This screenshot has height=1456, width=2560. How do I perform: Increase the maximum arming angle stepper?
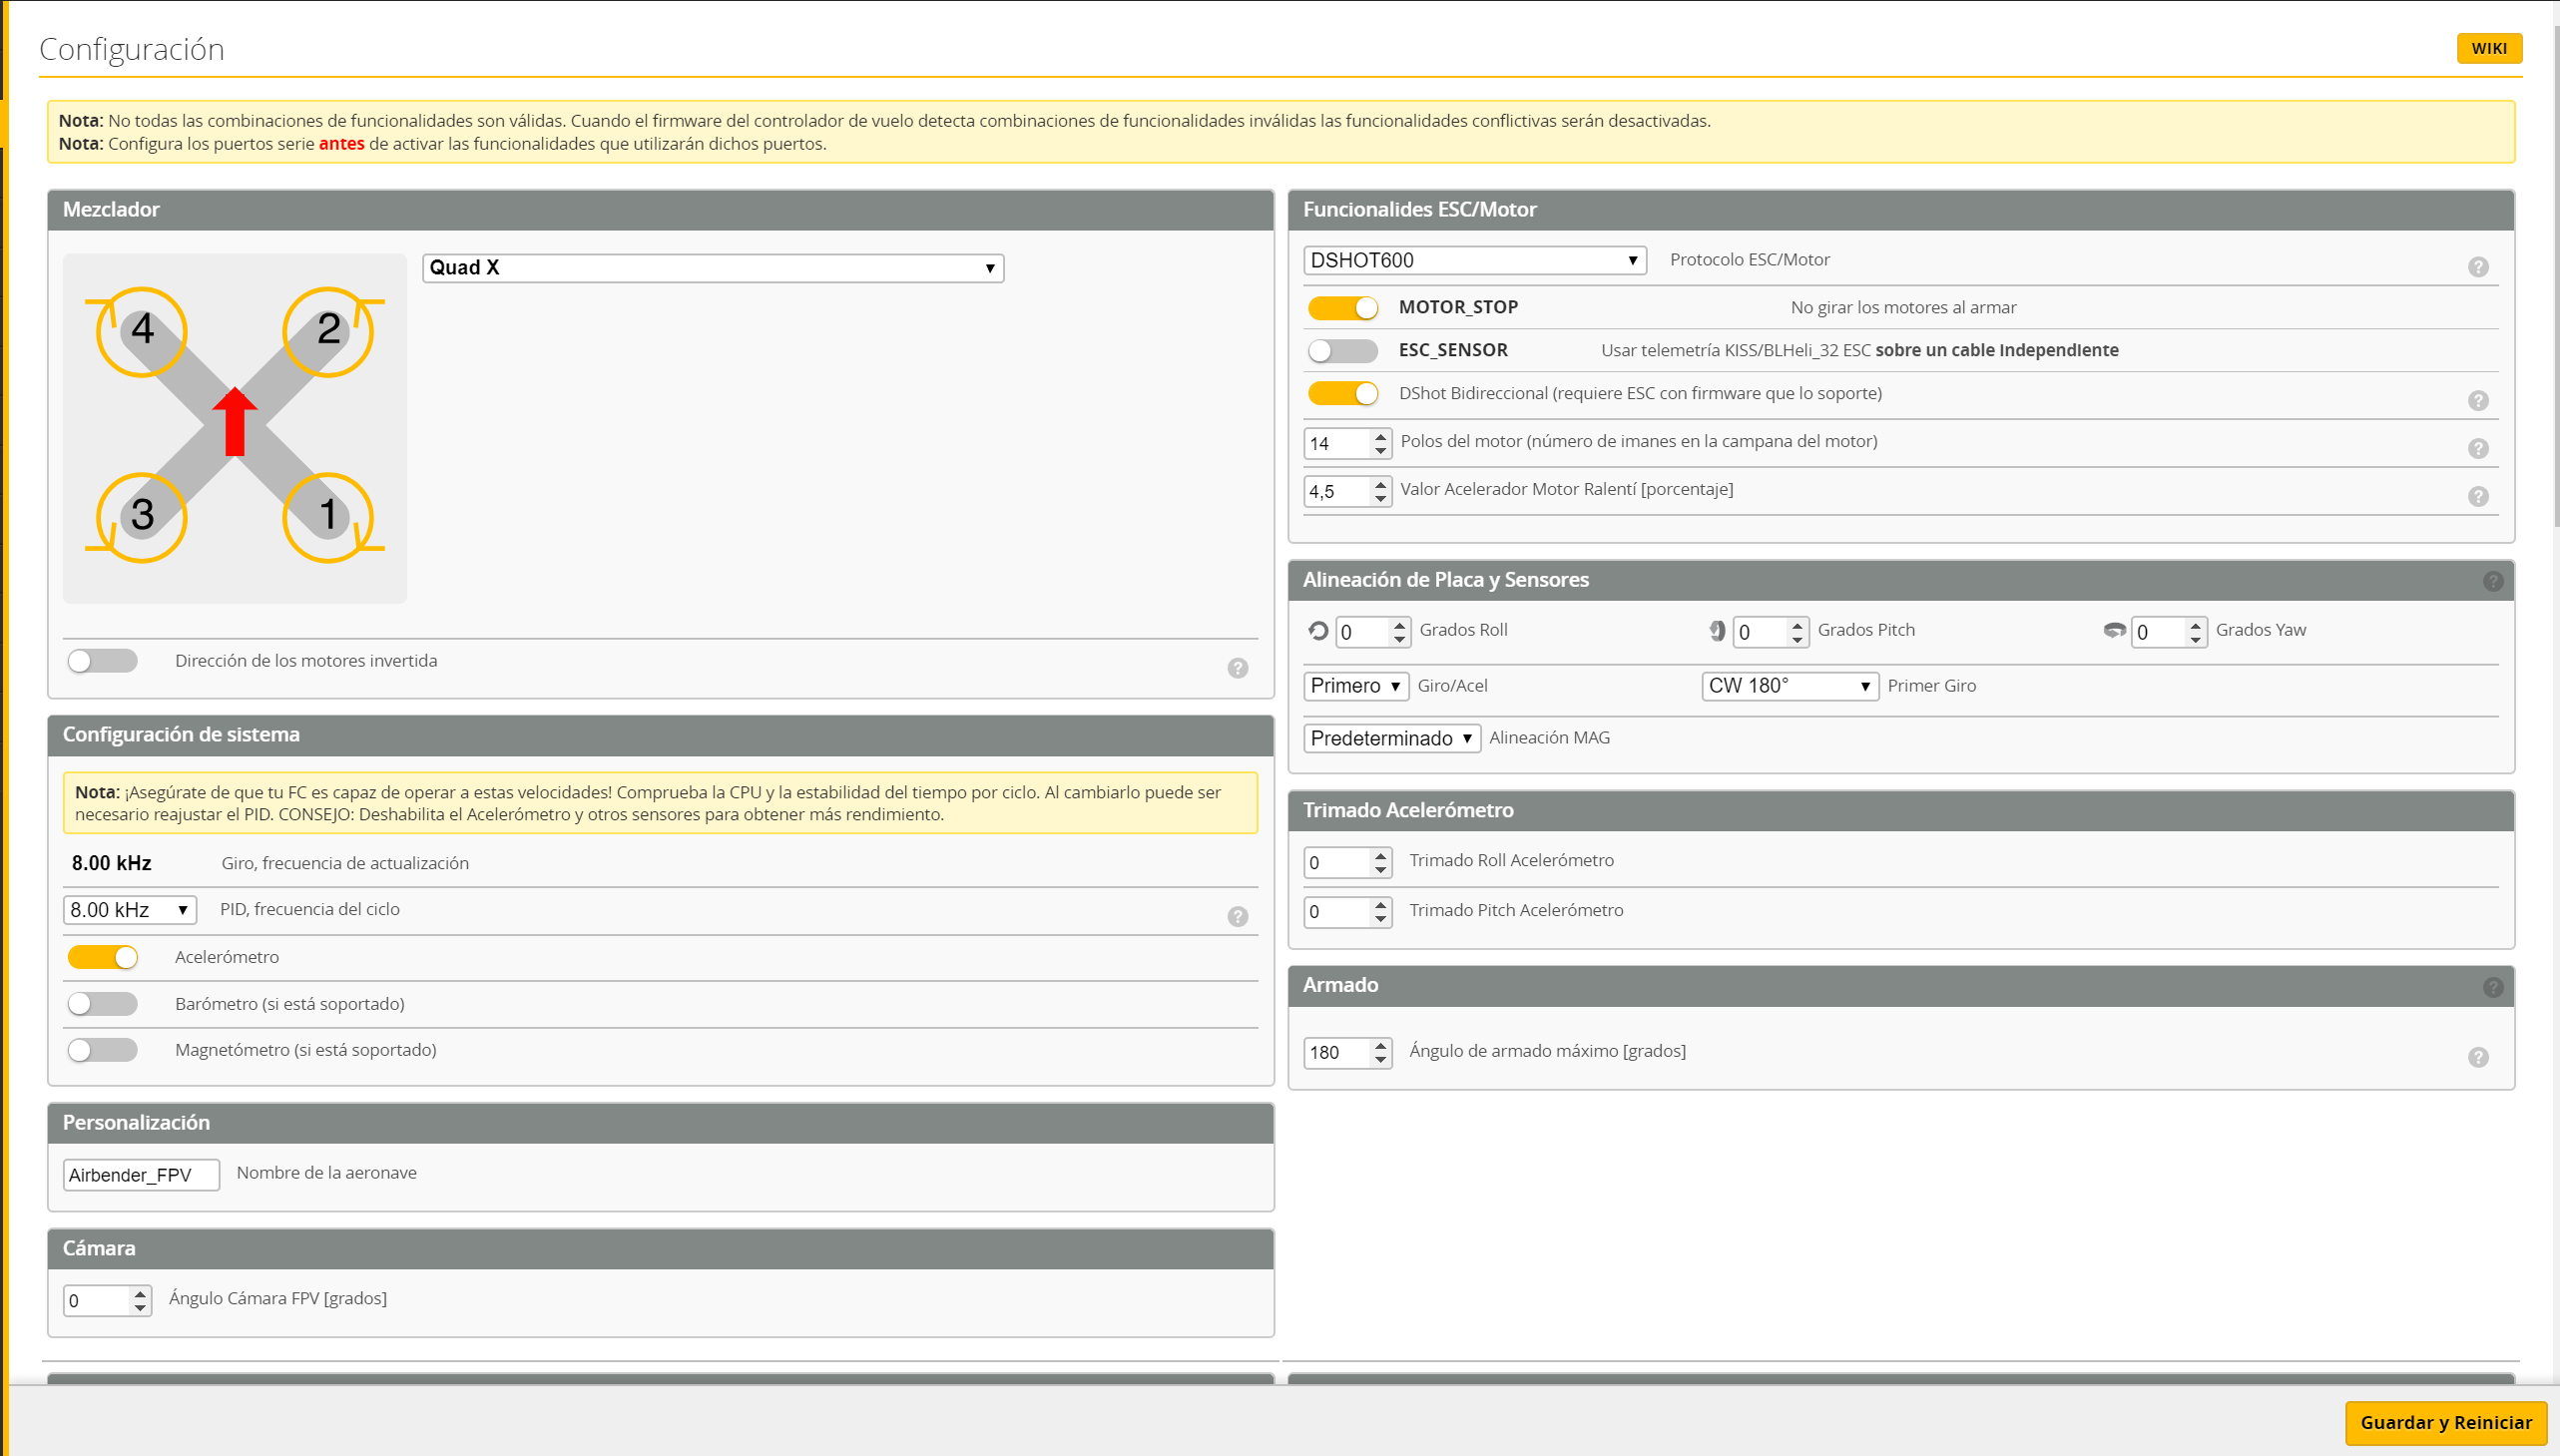1381,1045
